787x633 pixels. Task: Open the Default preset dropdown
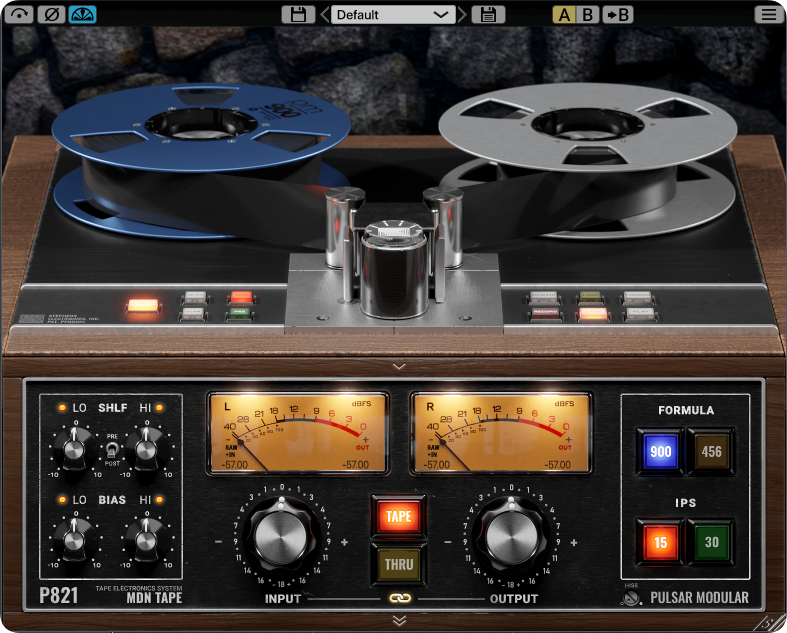pos(393,15)
